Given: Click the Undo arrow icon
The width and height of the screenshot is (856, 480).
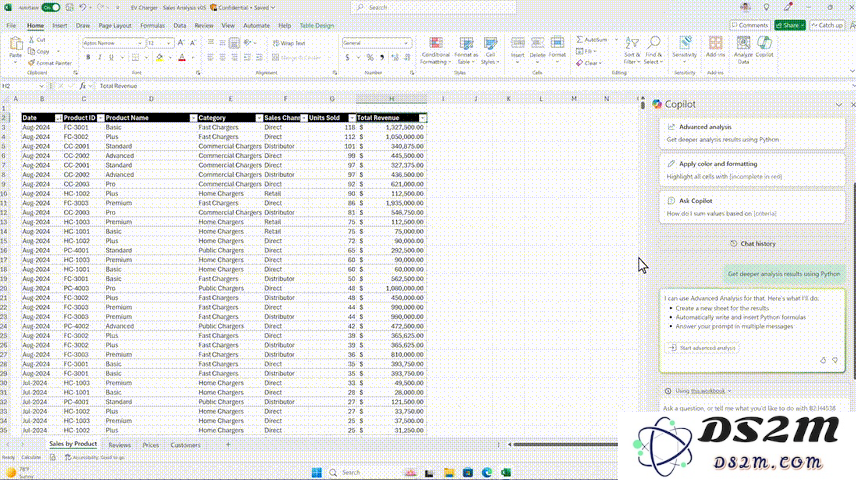Looking at the screenshot, I should (x=82, y=8).
